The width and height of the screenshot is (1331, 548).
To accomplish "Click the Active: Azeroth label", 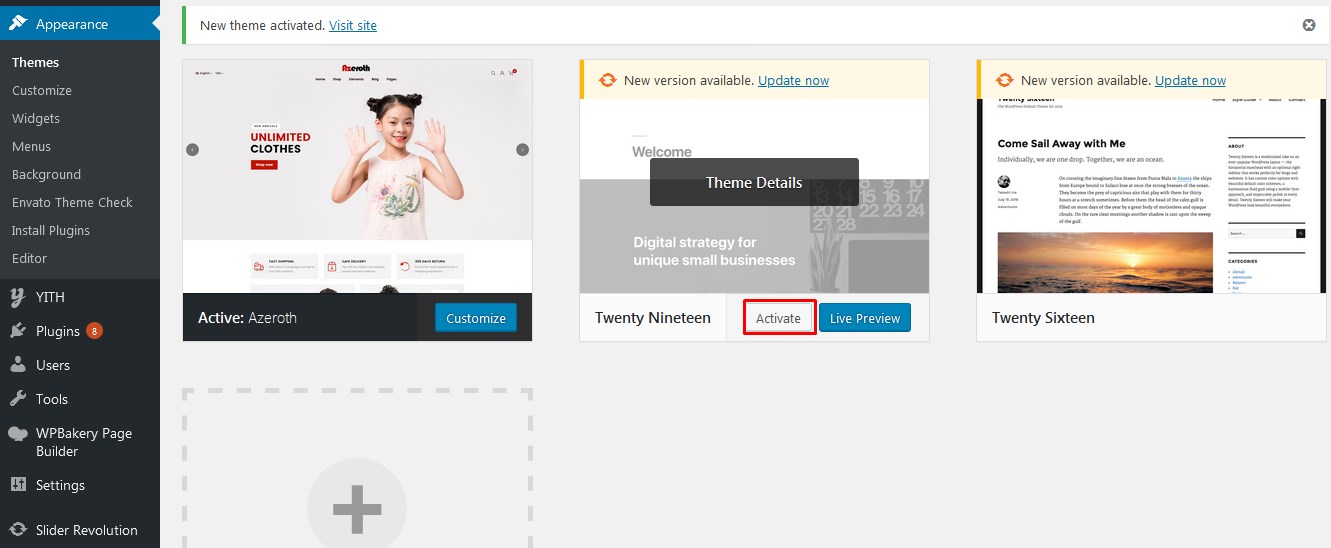I will [x=247, y=318].
